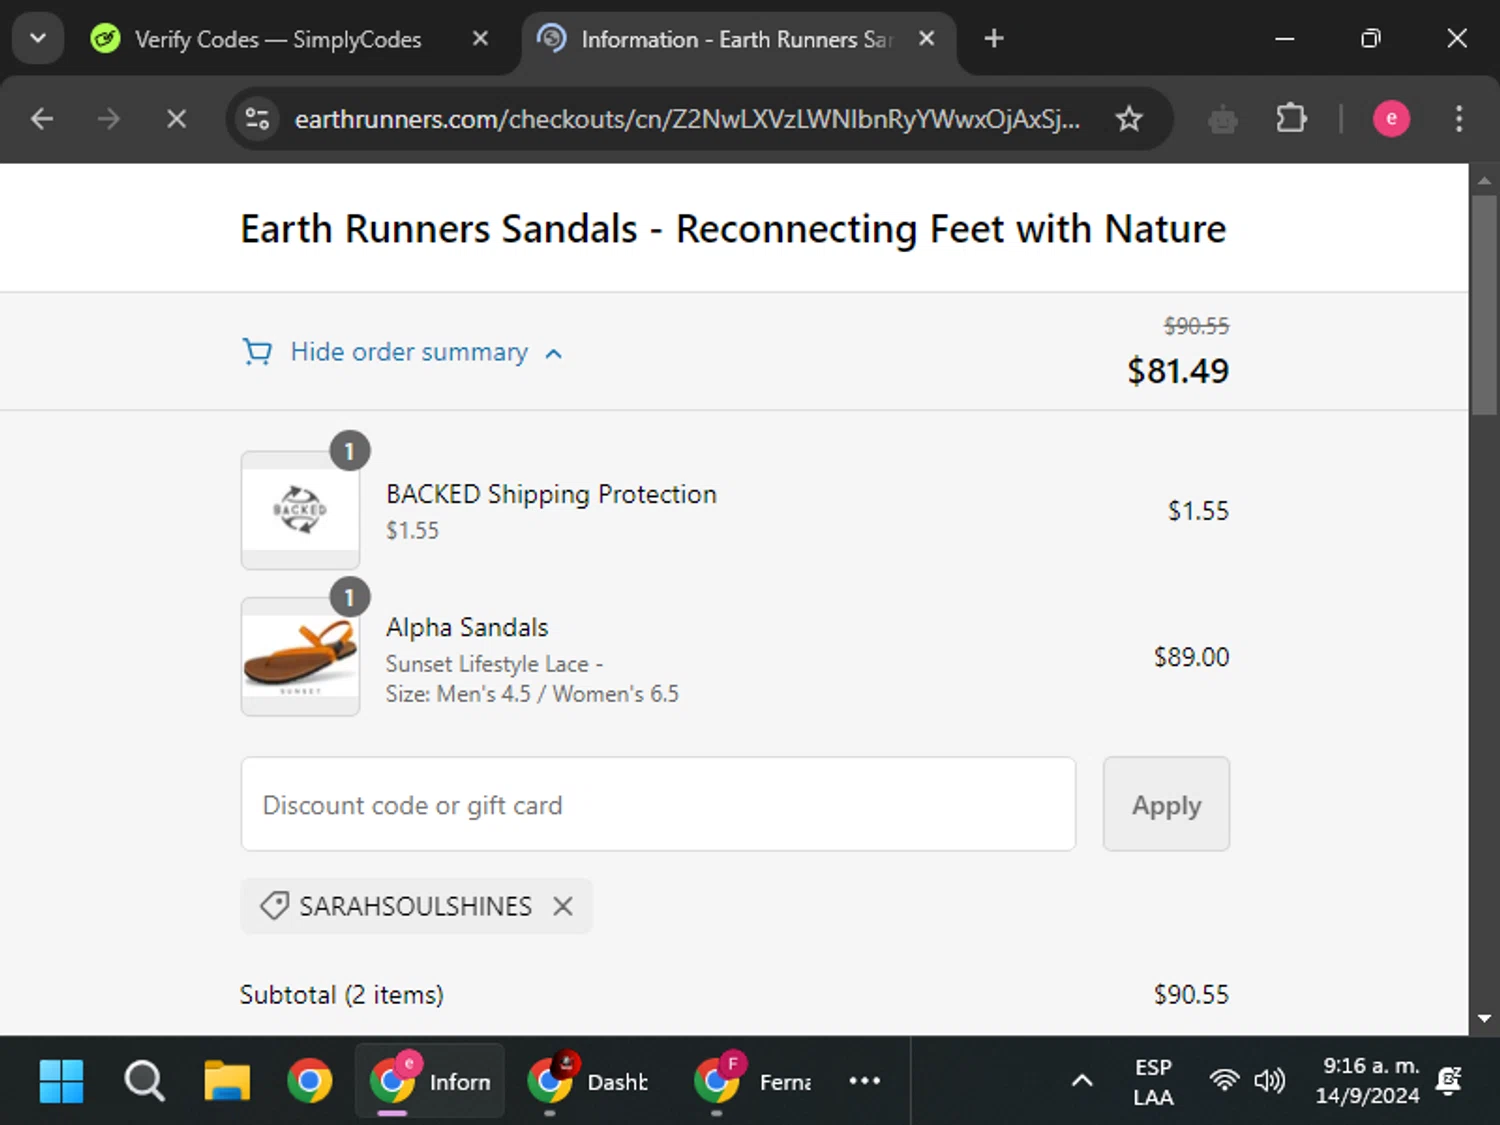Click the page scrollbar down arrow
The image size is (1500, 1125).
tap(1484, 1019)
